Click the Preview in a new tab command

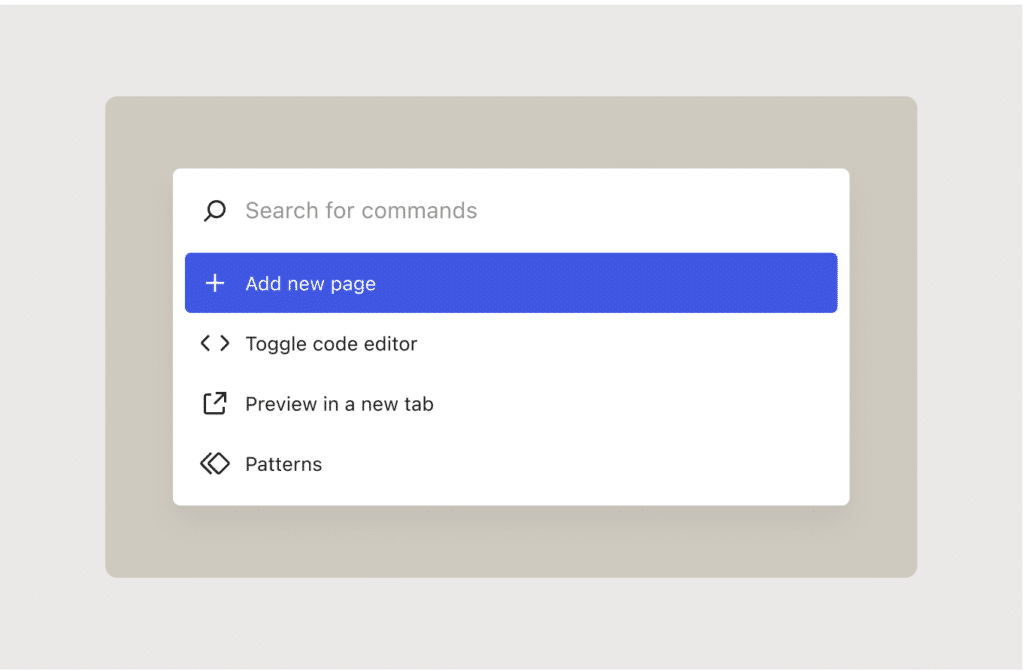coord(339,403)
